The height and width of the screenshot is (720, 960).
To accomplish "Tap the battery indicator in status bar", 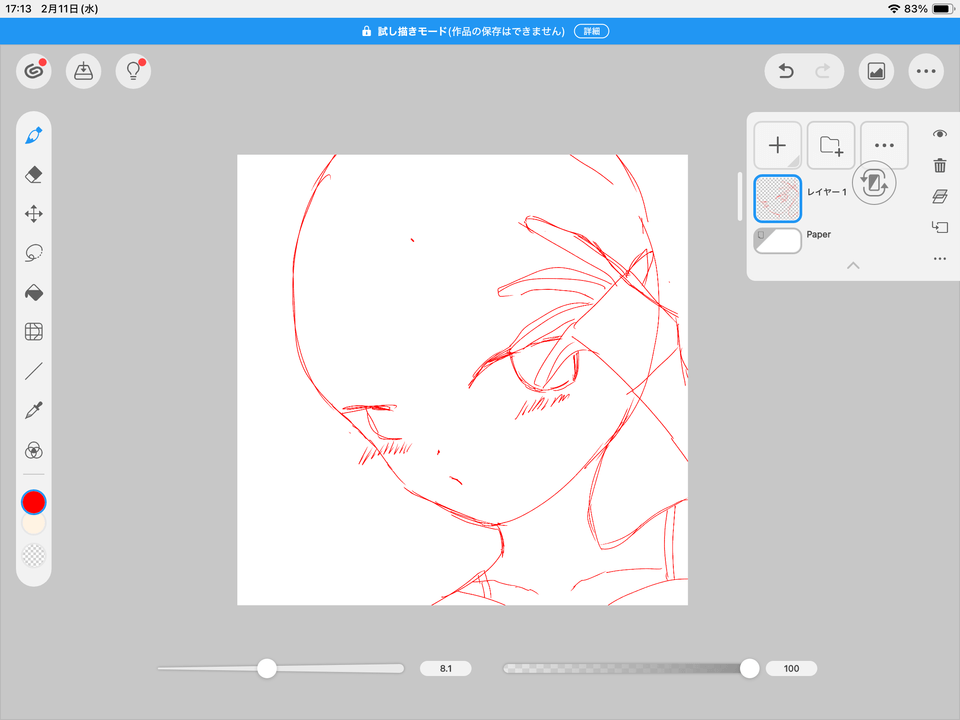I will (943, 9).
